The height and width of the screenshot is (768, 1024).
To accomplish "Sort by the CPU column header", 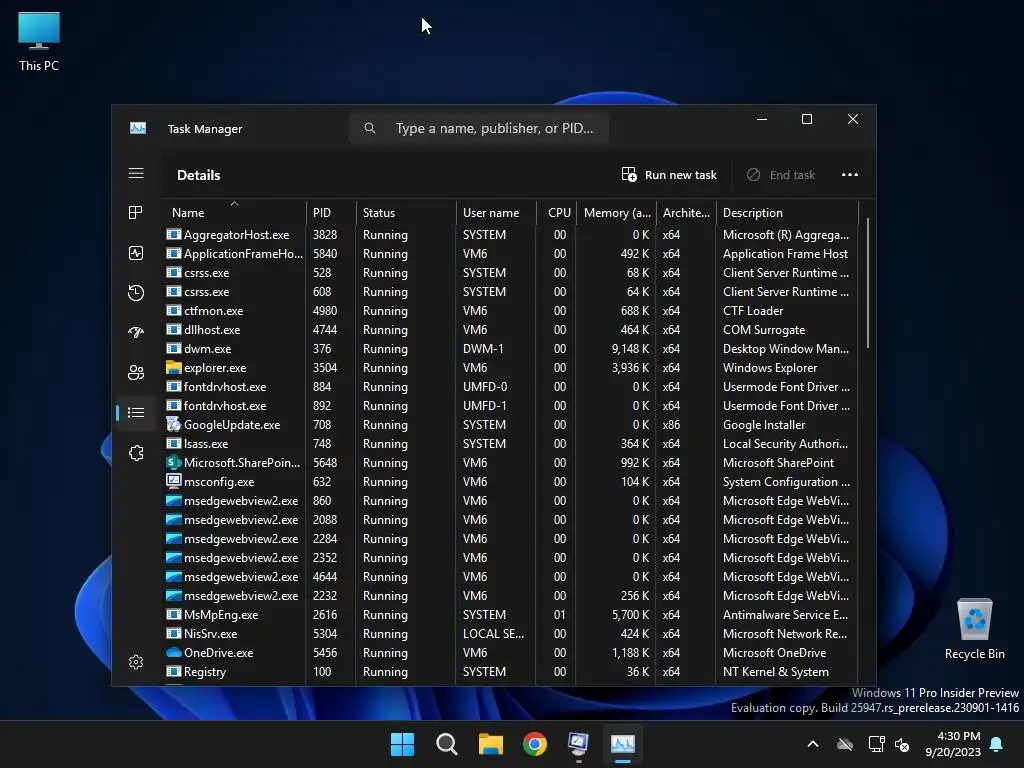I will point(556,212).
